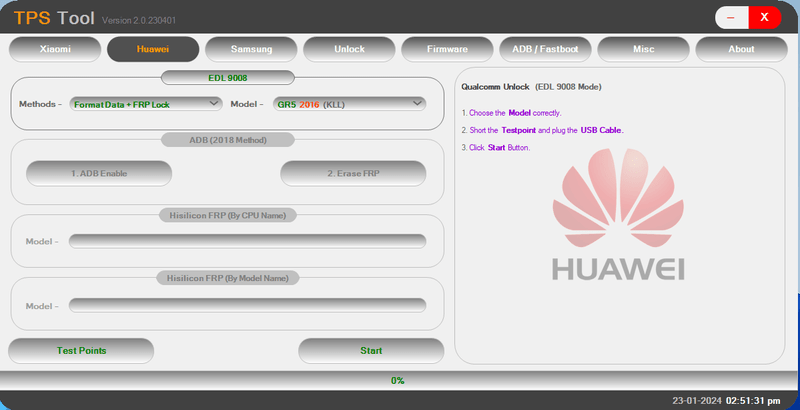Open the Samsung tab

(251, 49)
